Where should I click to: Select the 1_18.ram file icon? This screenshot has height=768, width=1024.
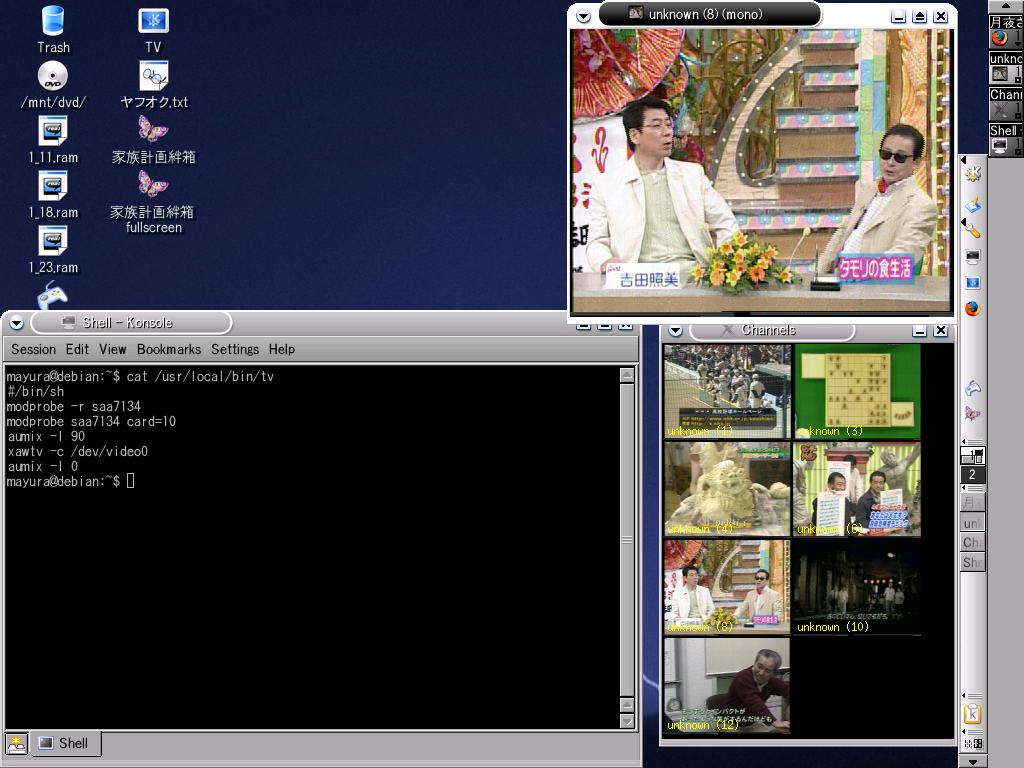tap(53, 194)
